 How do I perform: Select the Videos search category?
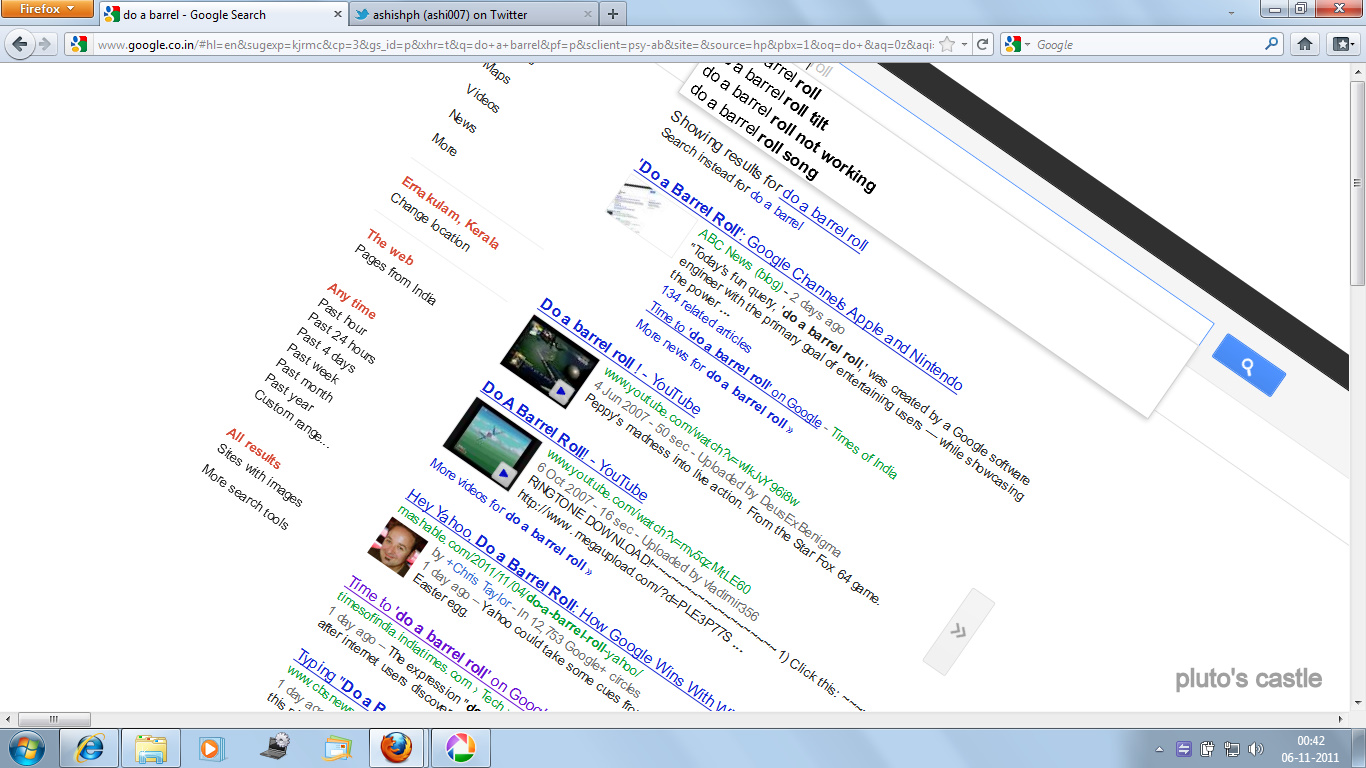pos(483,98)
